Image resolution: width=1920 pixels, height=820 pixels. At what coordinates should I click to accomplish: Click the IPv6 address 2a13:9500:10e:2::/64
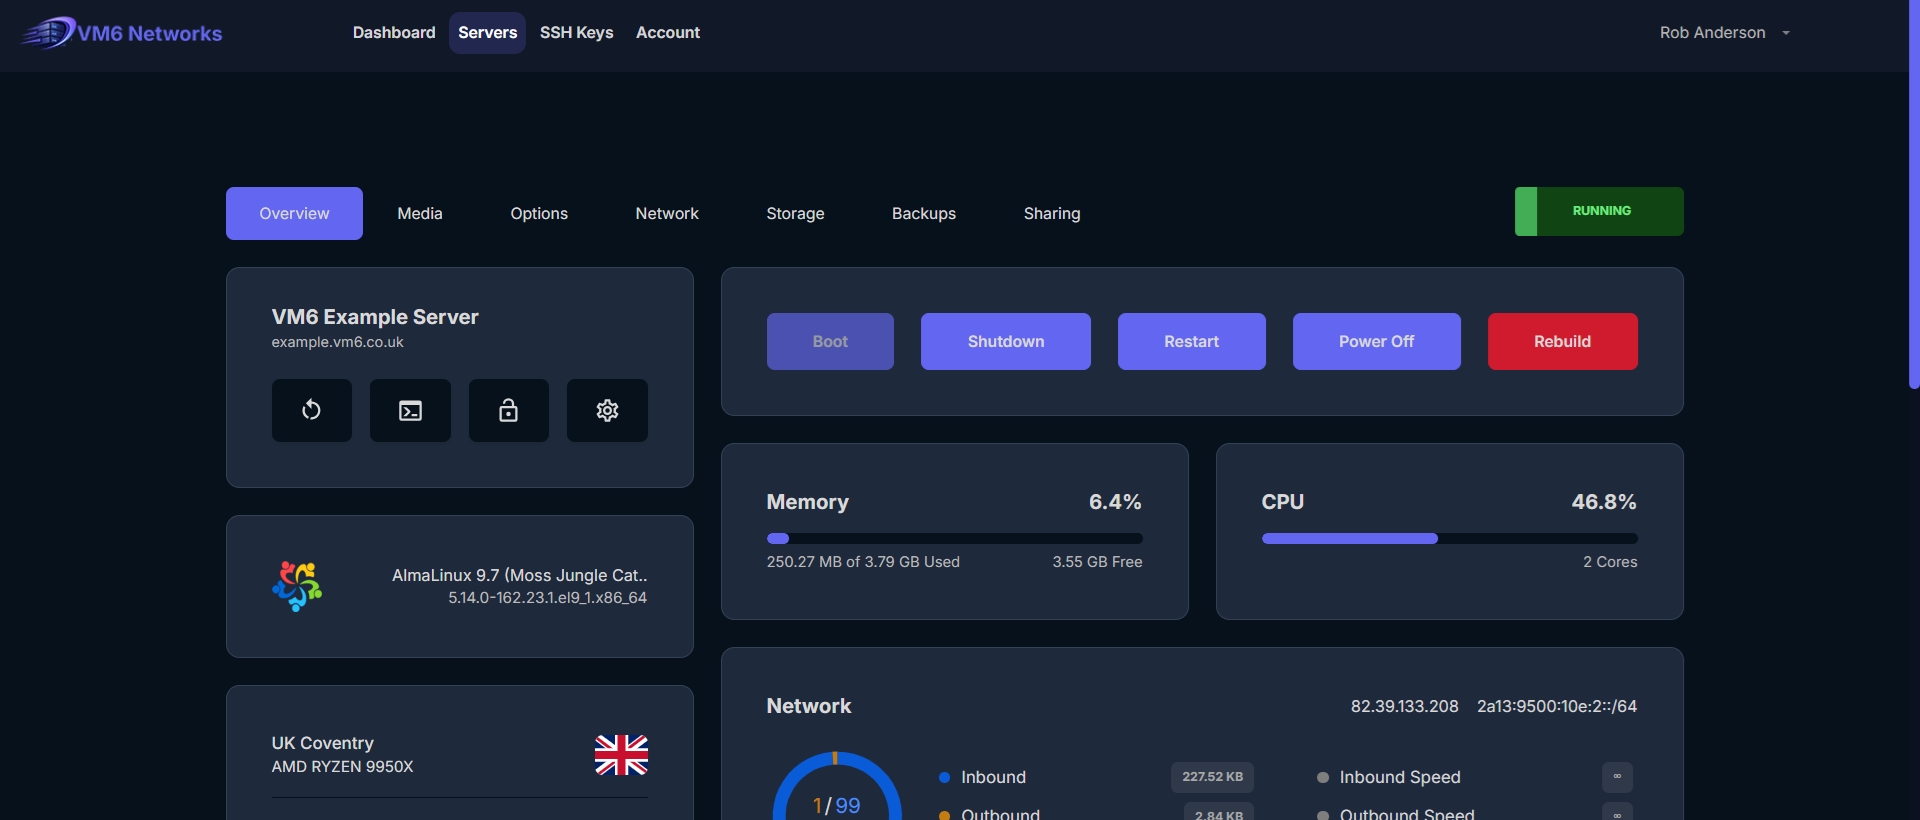[x=1557, y=706]
